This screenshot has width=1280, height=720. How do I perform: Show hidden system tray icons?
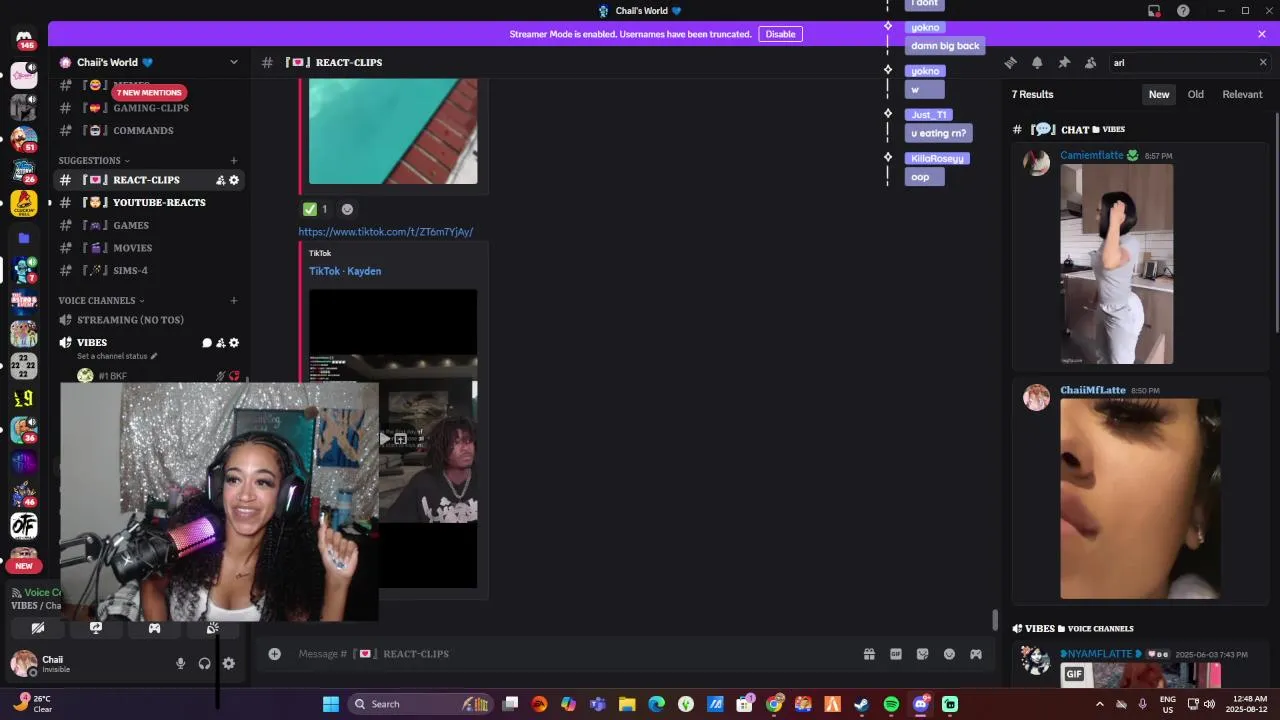[1099, 704]
